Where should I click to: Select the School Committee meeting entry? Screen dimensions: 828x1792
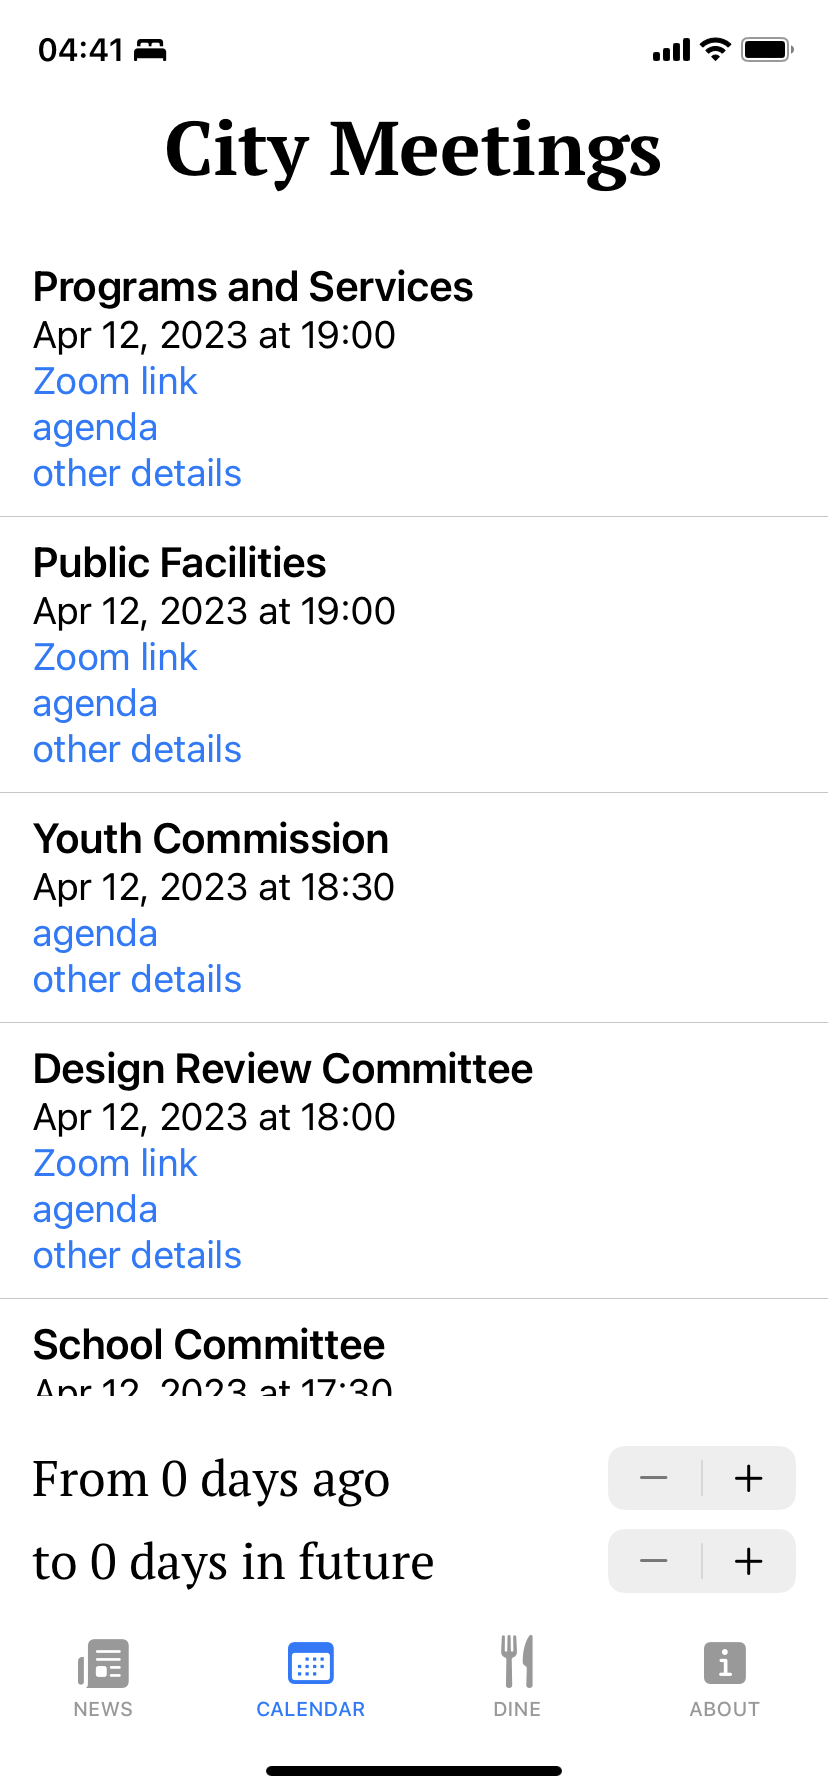pyautogui.click(x=209, y=1346)
